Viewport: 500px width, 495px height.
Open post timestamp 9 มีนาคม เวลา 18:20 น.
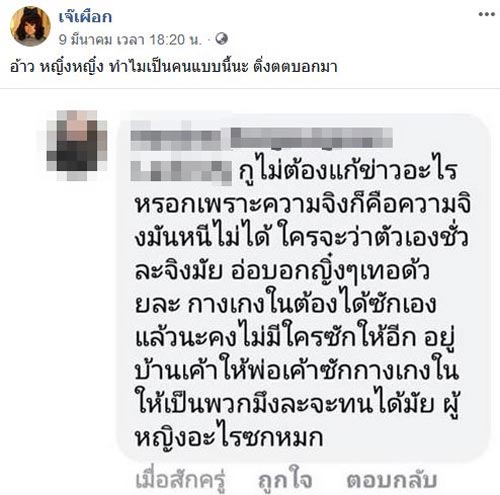click(x=130, y=40)
